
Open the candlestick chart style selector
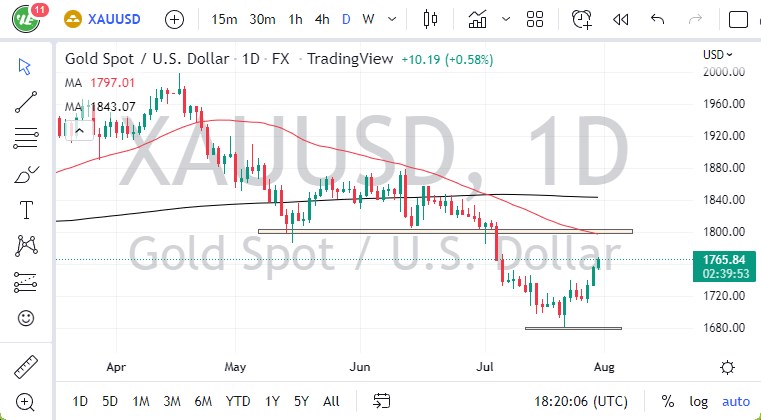431,19
